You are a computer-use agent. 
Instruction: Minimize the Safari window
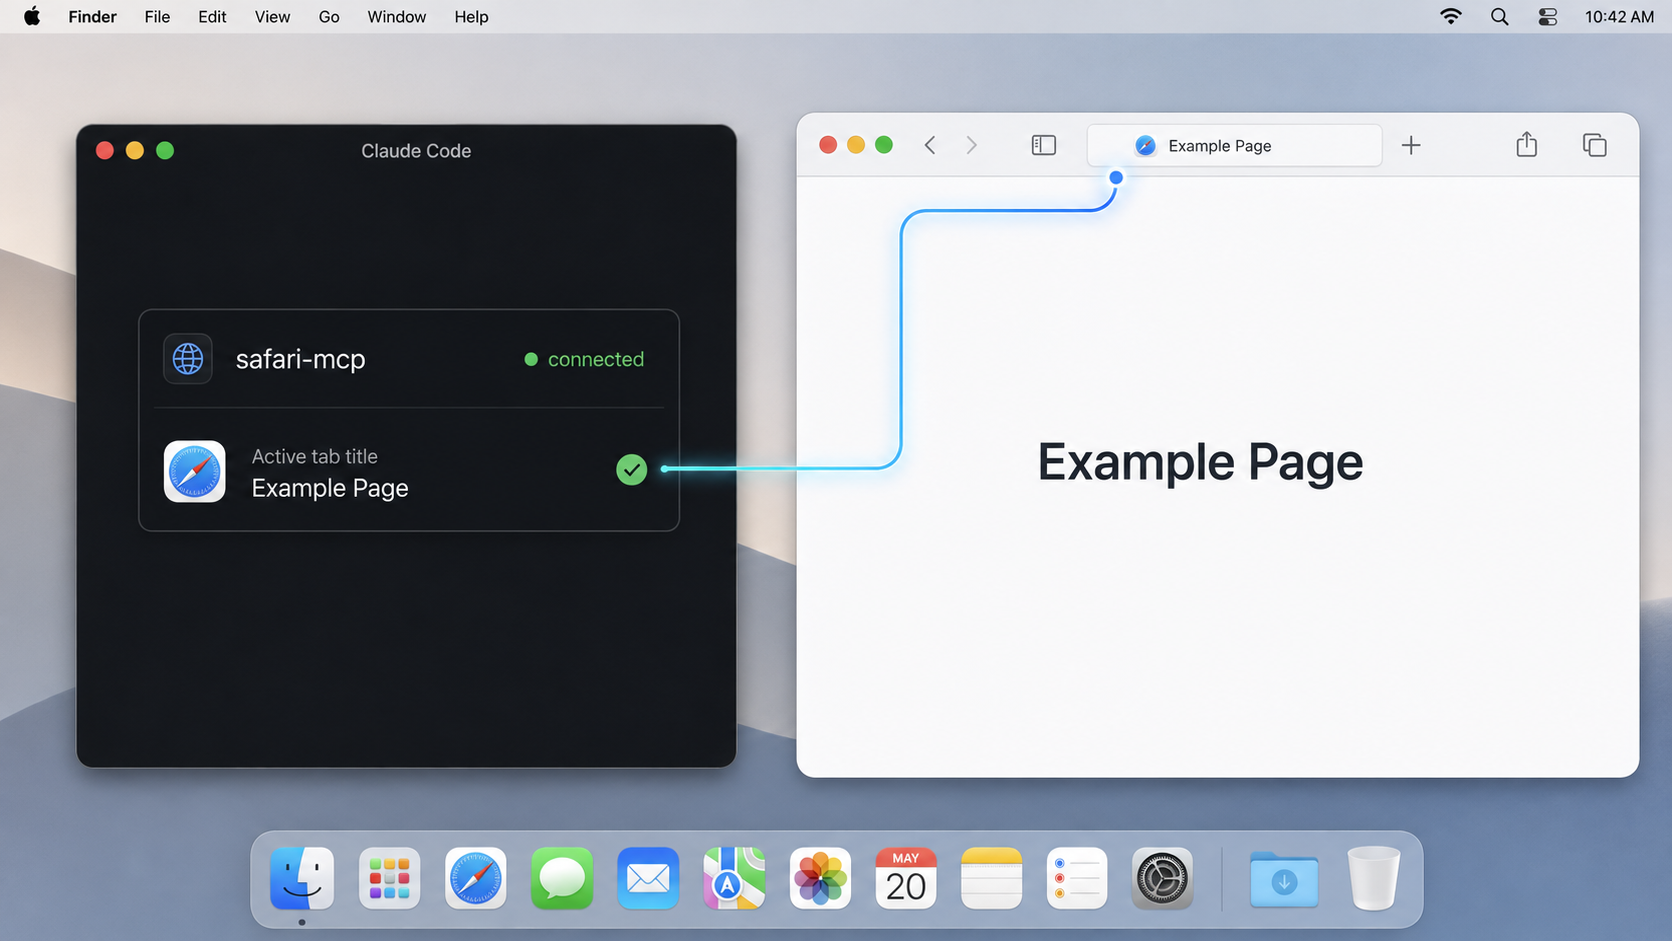(x=856, y=145)
